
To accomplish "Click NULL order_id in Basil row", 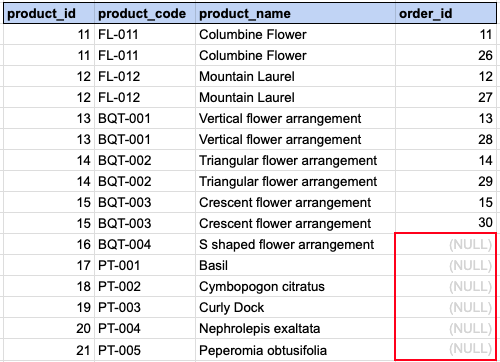I will pyautogui.click(x=446, y=265).
